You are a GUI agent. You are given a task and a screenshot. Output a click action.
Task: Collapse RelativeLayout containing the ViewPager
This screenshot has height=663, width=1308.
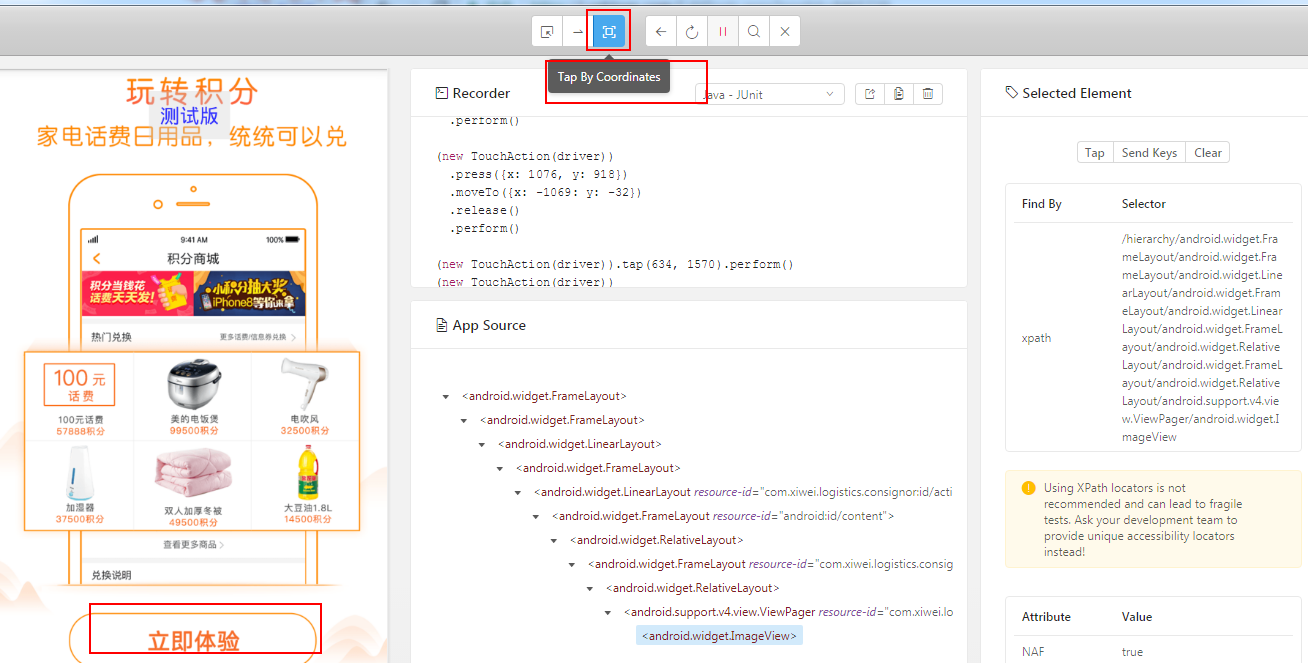coord(590,589)
